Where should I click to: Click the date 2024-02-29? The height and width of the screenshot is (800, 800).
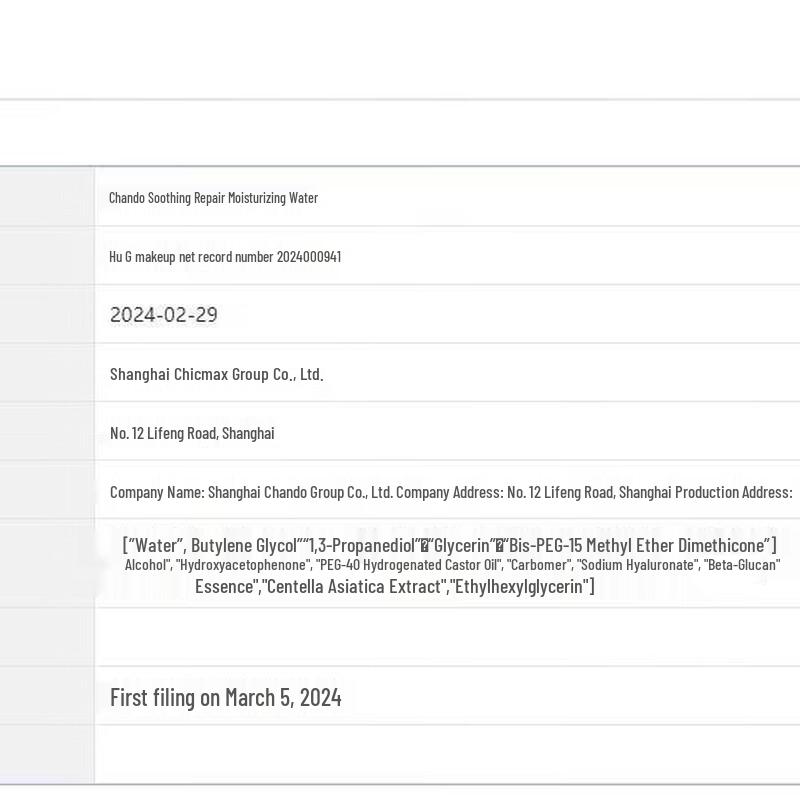click(164, 315)
